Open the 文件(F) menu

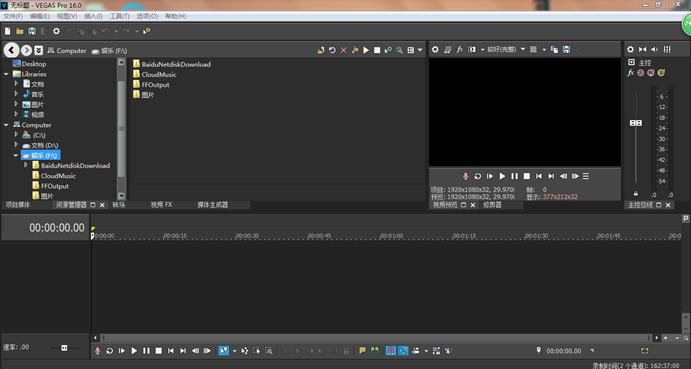[x=13, y=16]
